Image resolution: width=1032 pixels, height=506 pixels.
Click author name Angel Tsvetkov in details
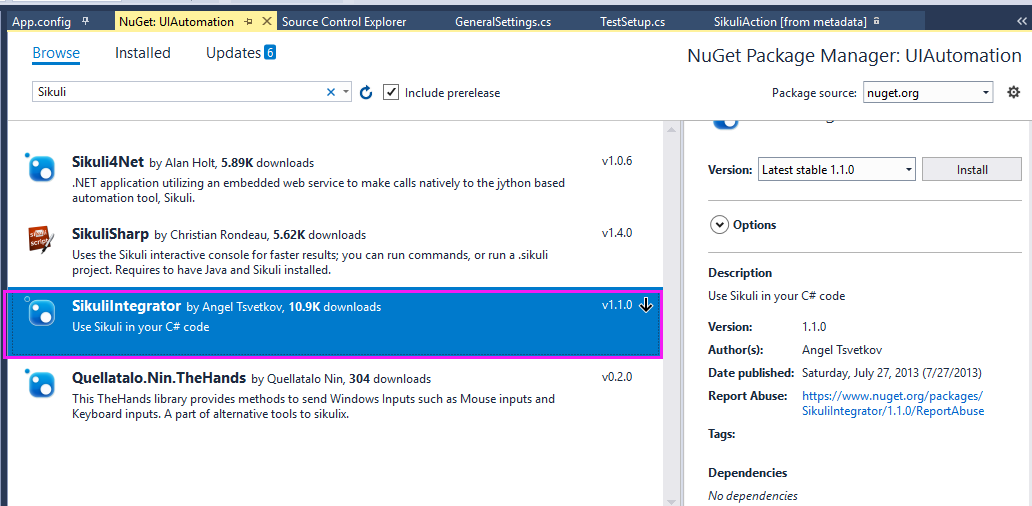pos(842,349)
